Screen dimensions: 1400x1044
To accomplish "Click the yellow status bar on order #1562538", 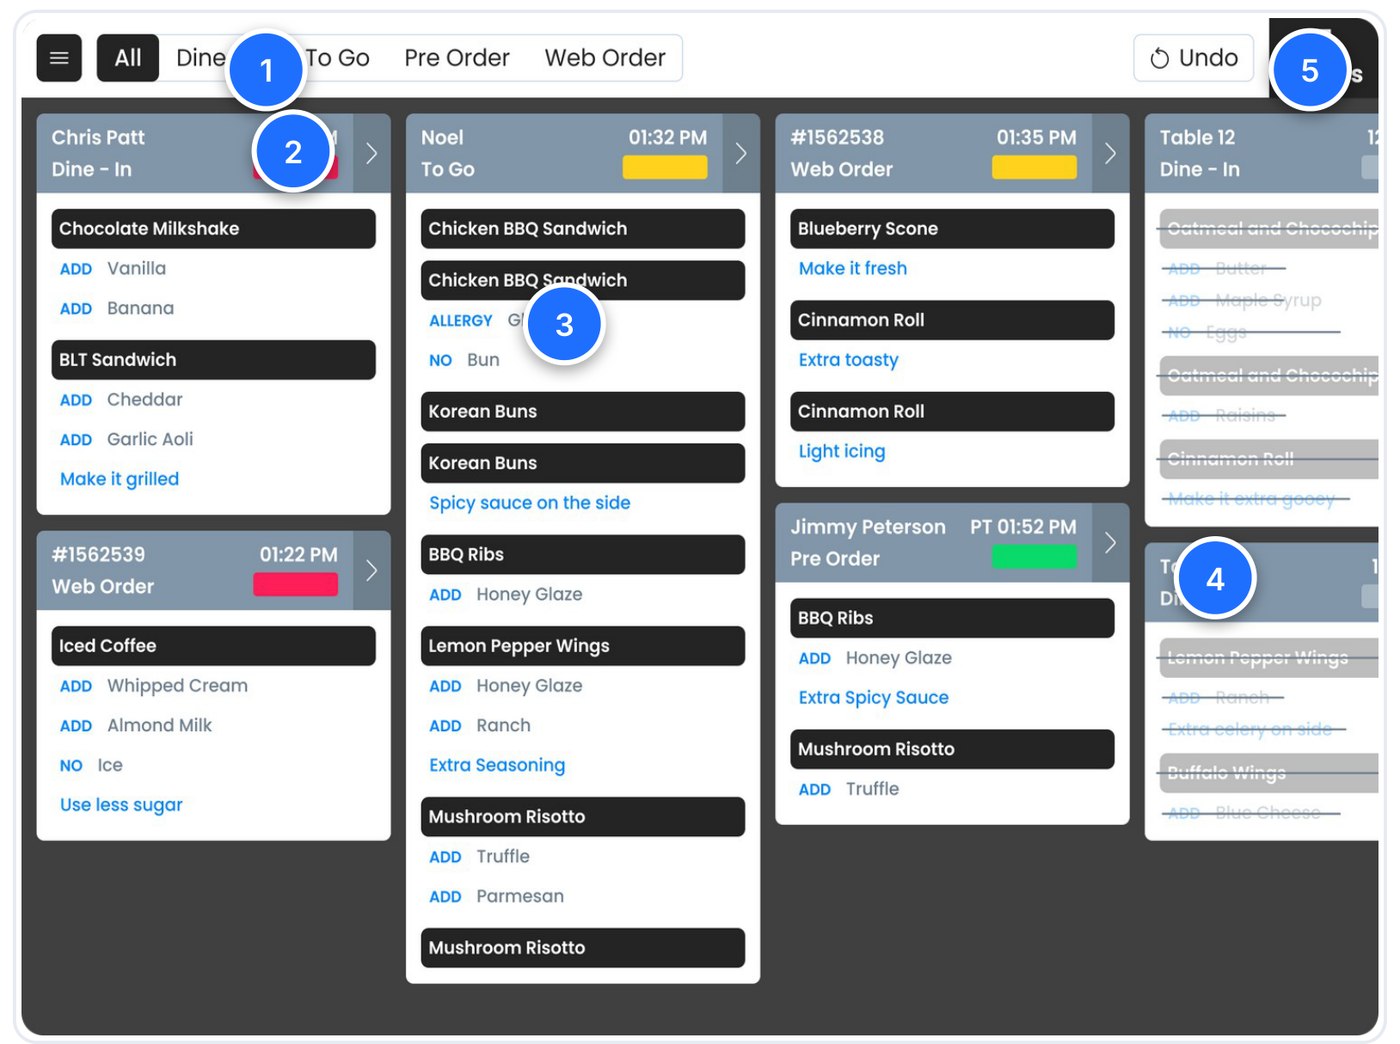I will pyautogui.click(x=1034, y=167).
